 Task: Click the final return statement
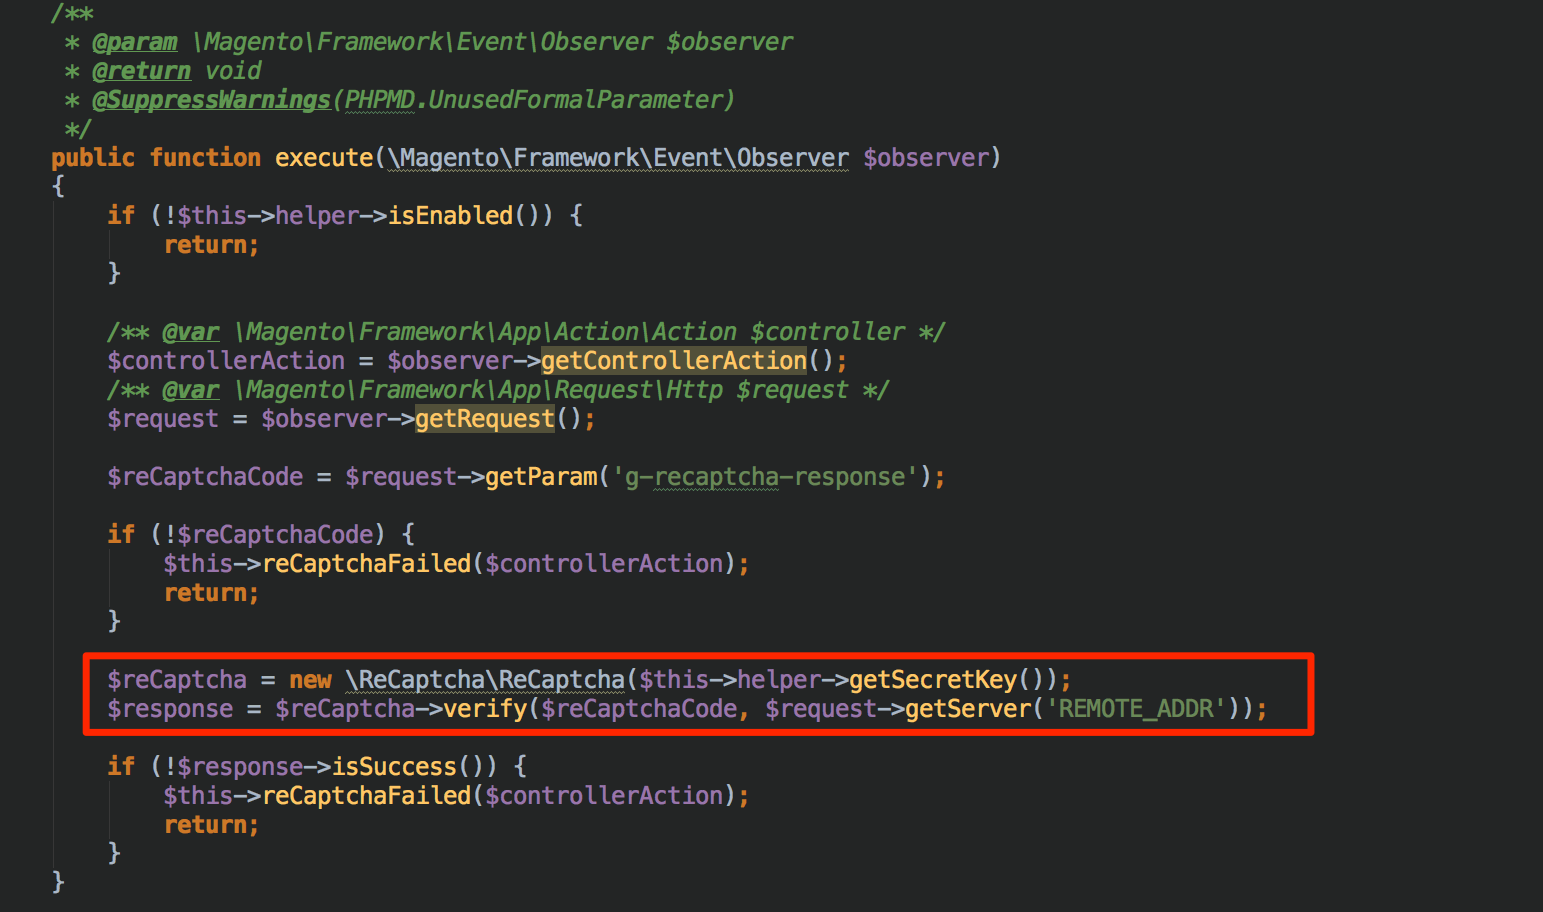pyautogui.click(x=211, y=825)
